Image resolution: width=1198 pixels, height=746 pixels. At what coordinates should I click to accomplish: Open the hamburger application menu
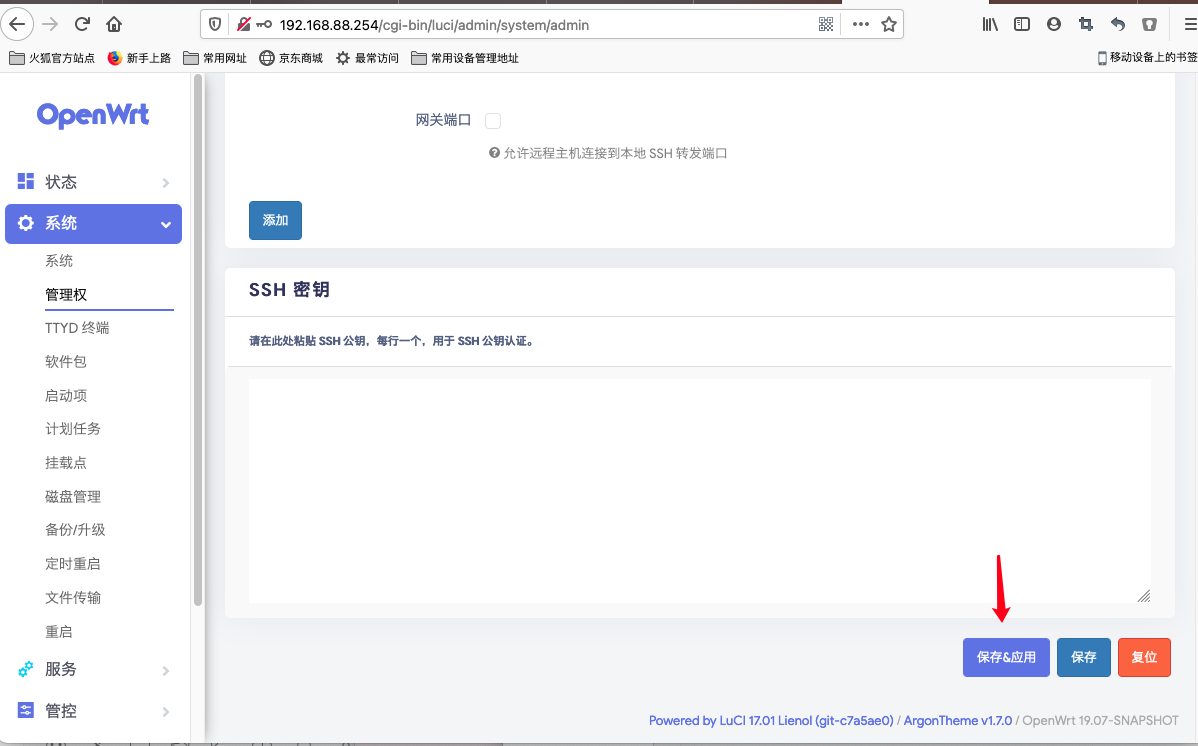pyautogui.click(x=1190, y=24)
